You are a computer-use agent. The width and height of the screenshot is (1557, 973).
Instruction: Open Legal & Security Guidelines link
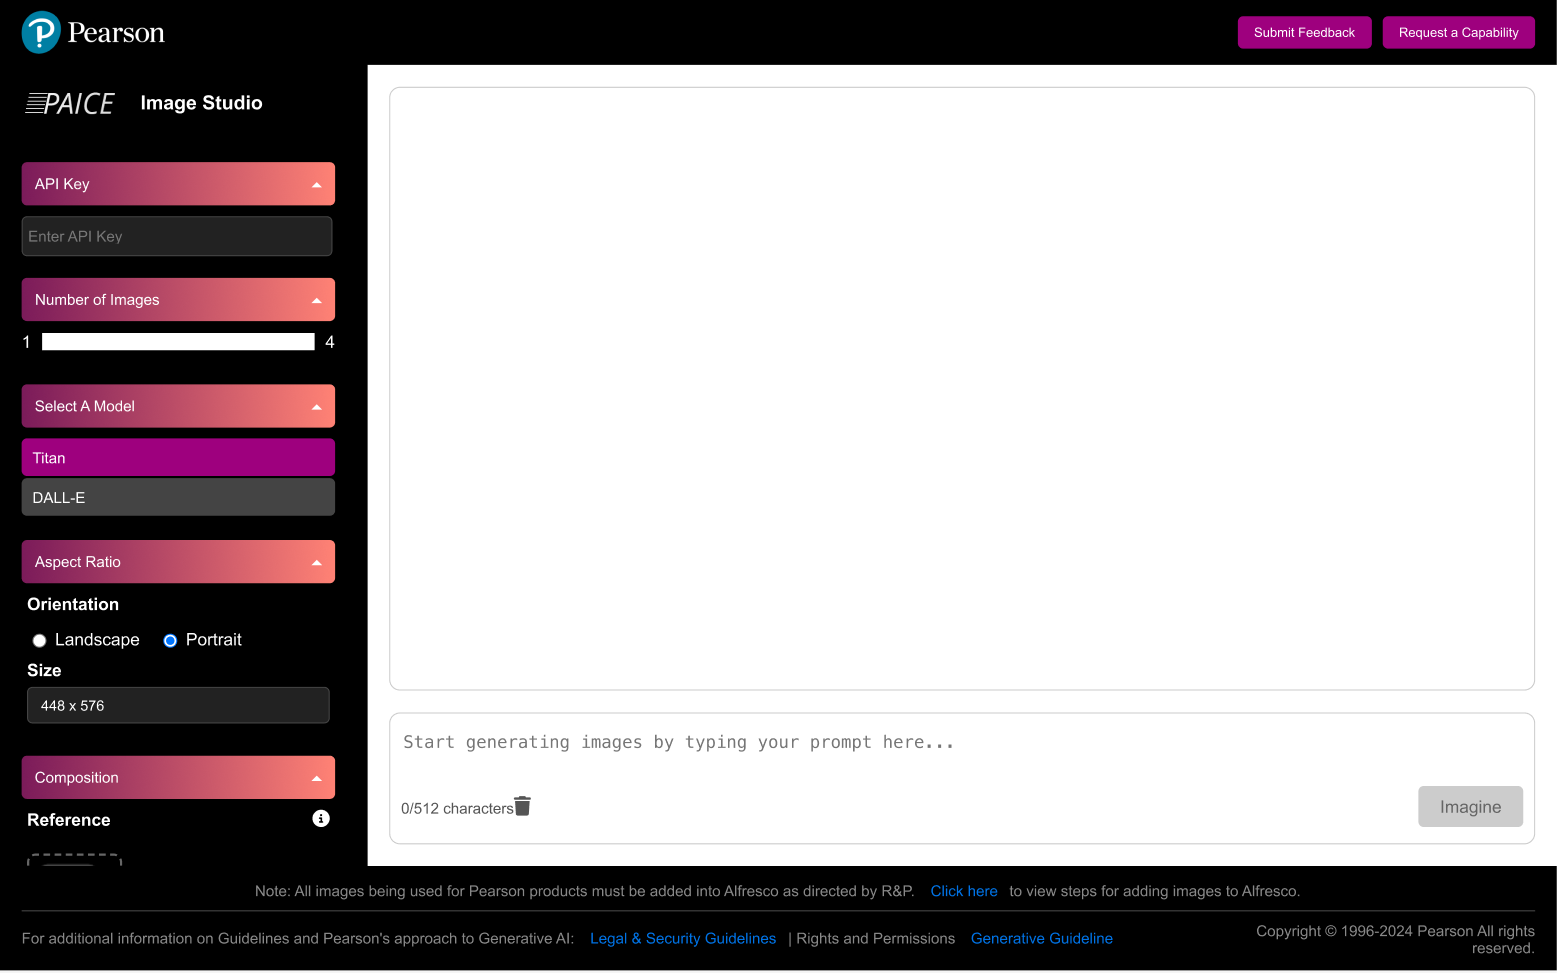[x=683, y=938]
